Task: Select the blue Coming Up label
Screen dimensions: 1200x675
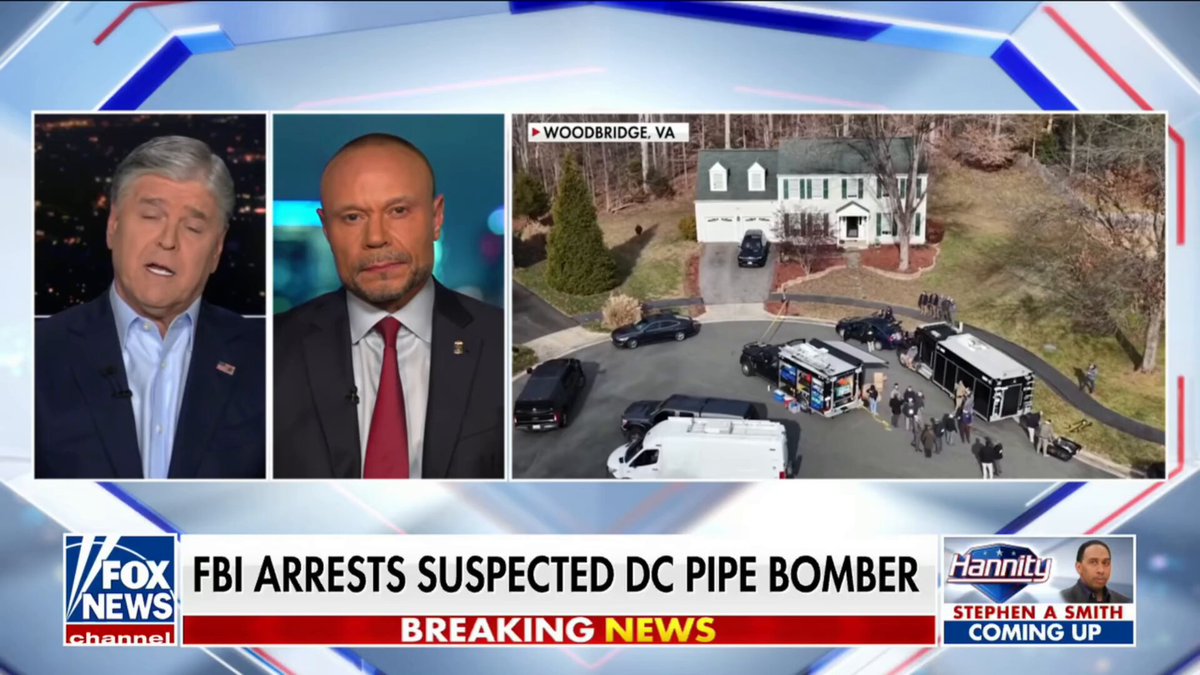Action: coord(1038,633)
